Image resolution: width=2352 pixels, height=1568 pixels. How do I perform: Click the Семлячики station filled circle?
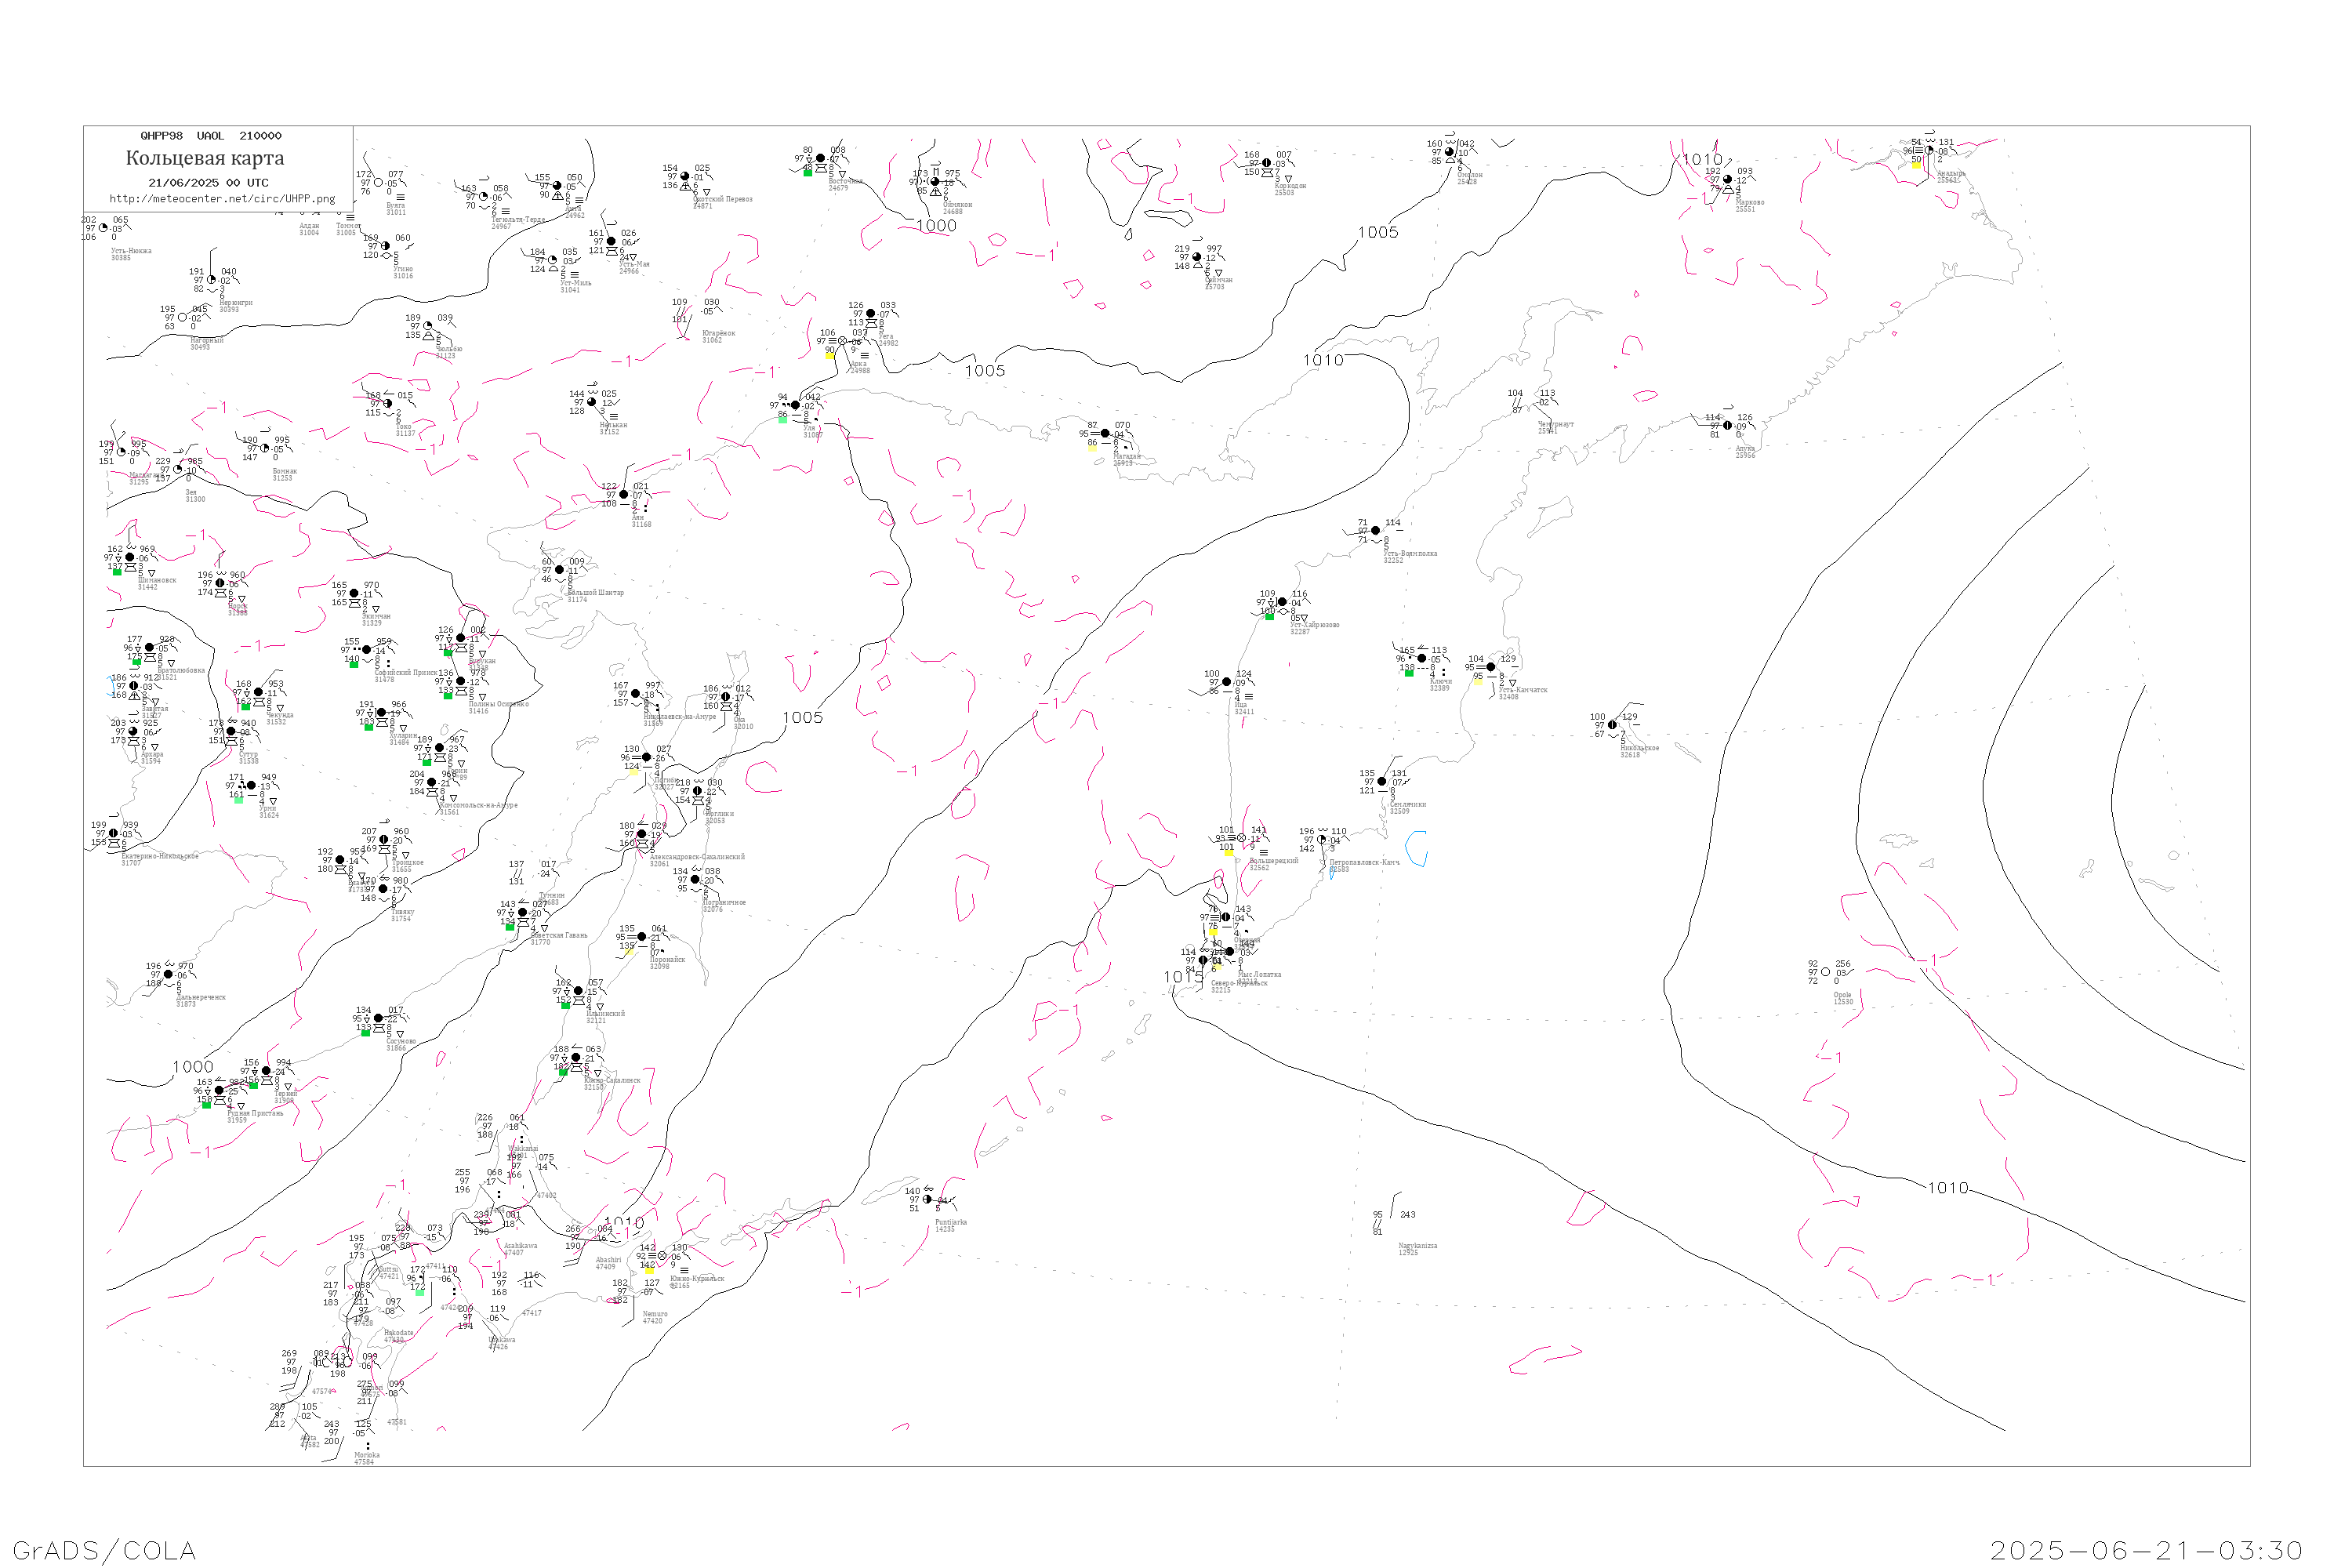coord(1382,782)
